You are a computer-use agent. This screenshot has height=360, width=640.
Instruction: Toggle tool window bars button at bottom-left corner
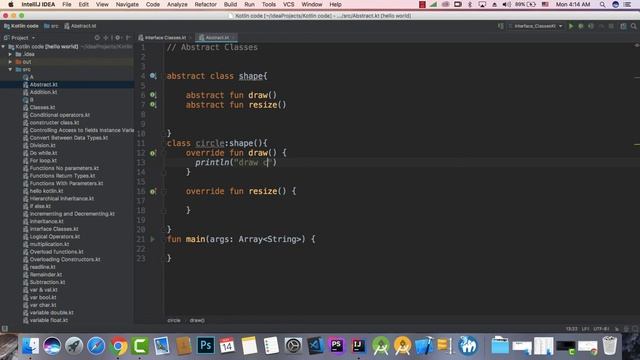4,329
